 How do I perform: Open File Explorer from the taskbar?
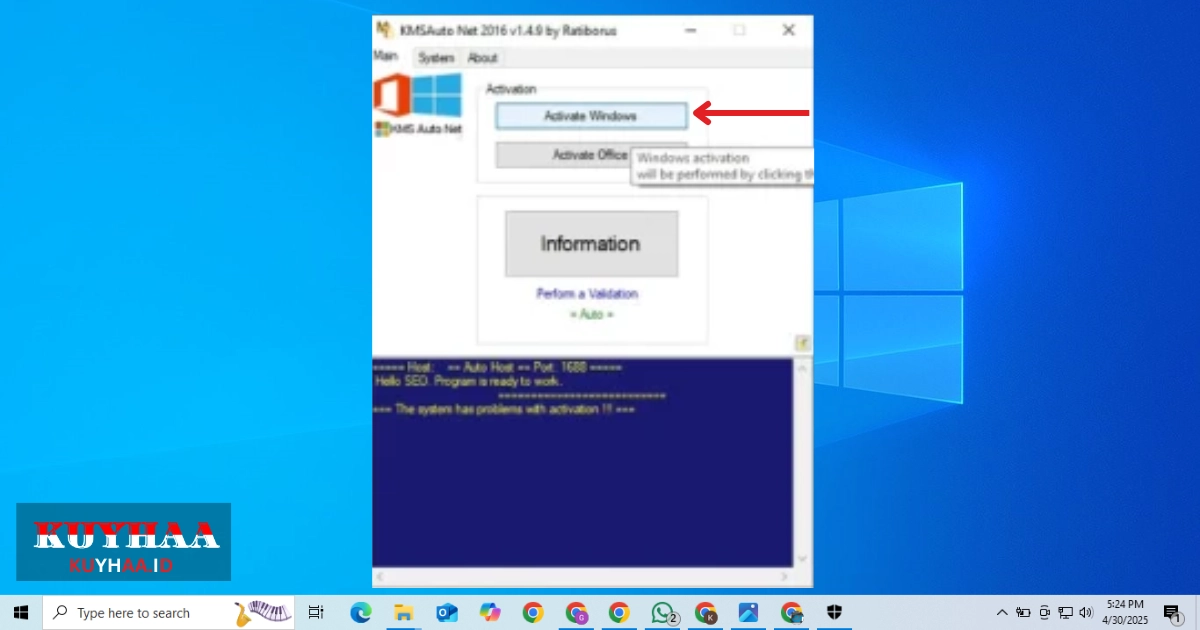(403, 612)
